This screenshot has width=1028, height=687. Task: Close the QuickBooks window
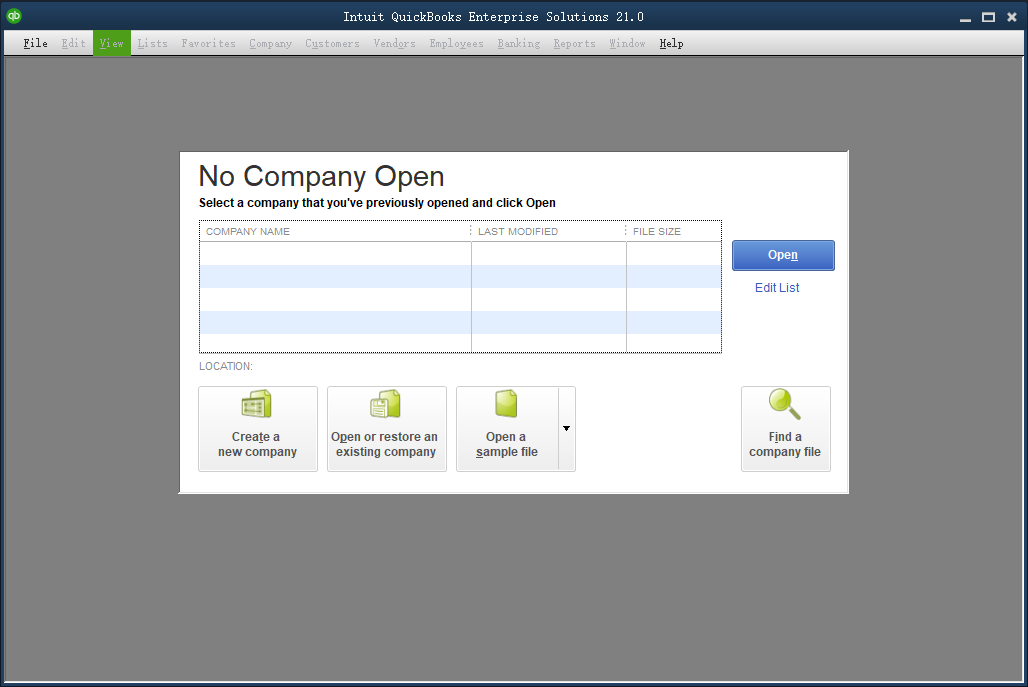pyautogui.click(x=1012, y=17)
